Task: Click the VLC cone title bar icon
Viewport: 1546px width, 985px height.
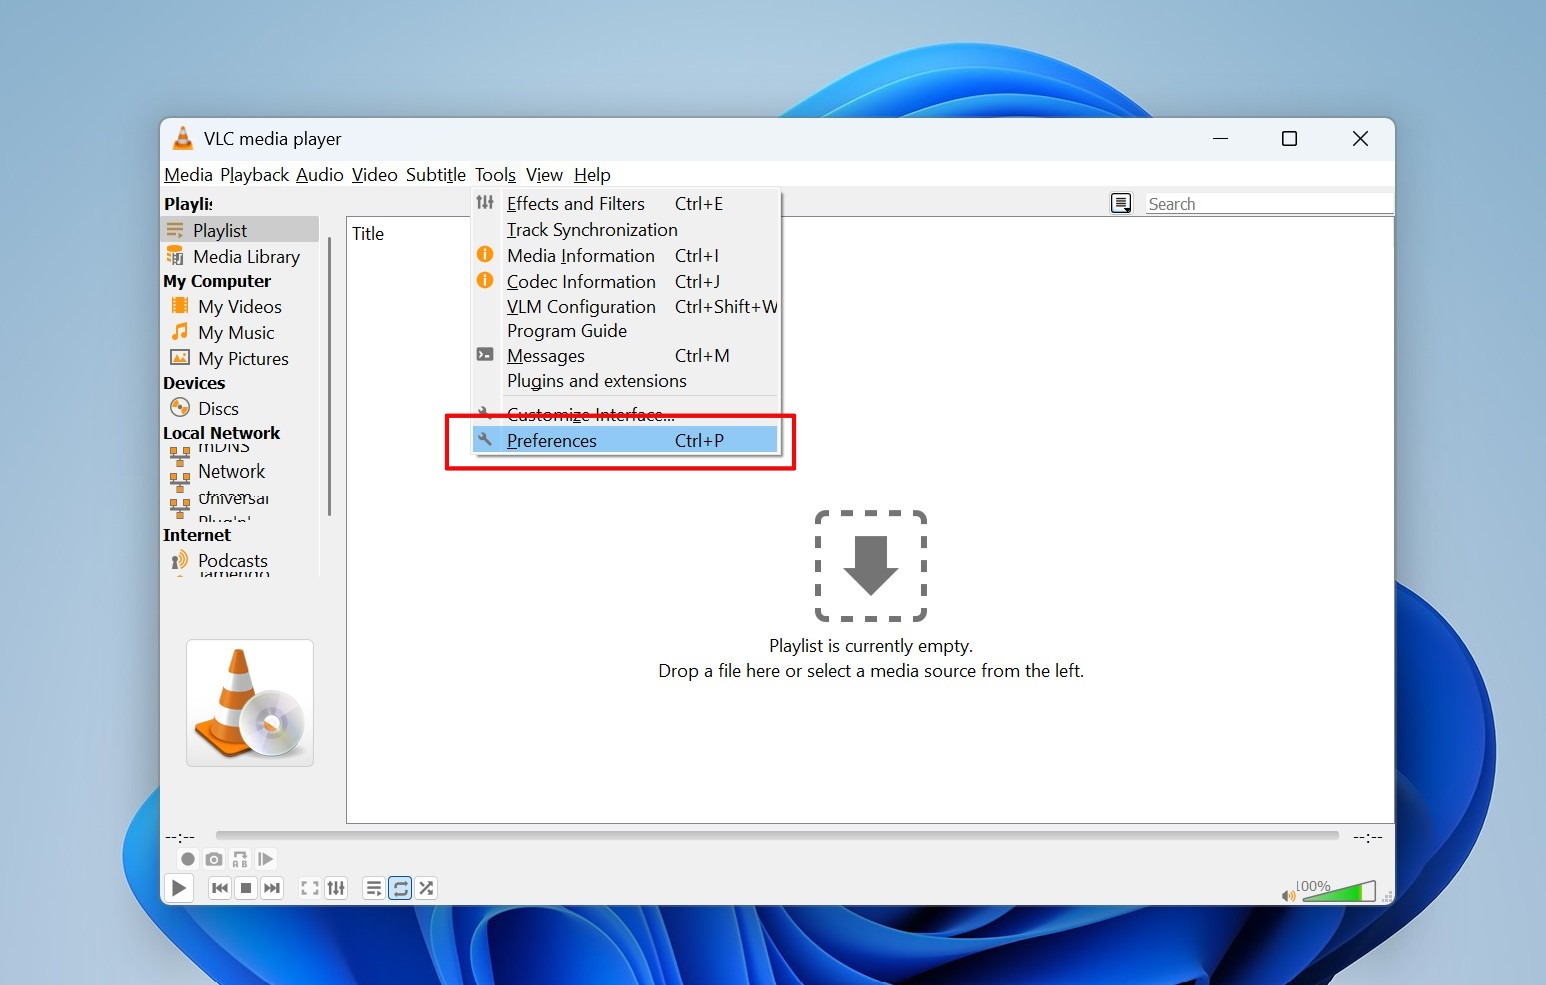Action: coord(182,138)
